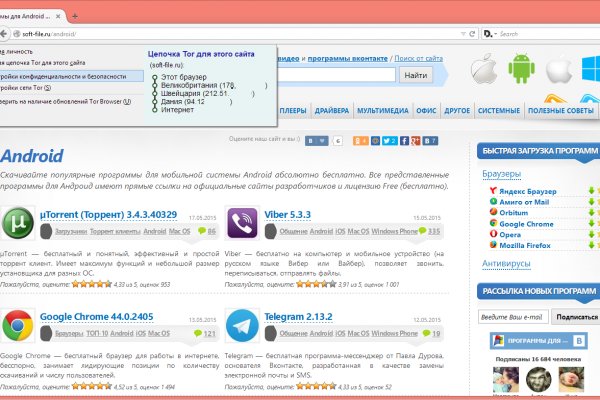
Task: Click the browser back arrow button
Action: tap(3, 34)
